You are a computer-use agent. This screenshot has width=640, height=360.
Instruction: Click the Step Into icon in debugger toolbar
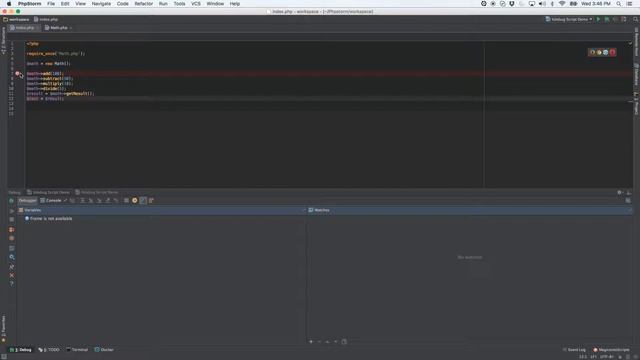91,200
